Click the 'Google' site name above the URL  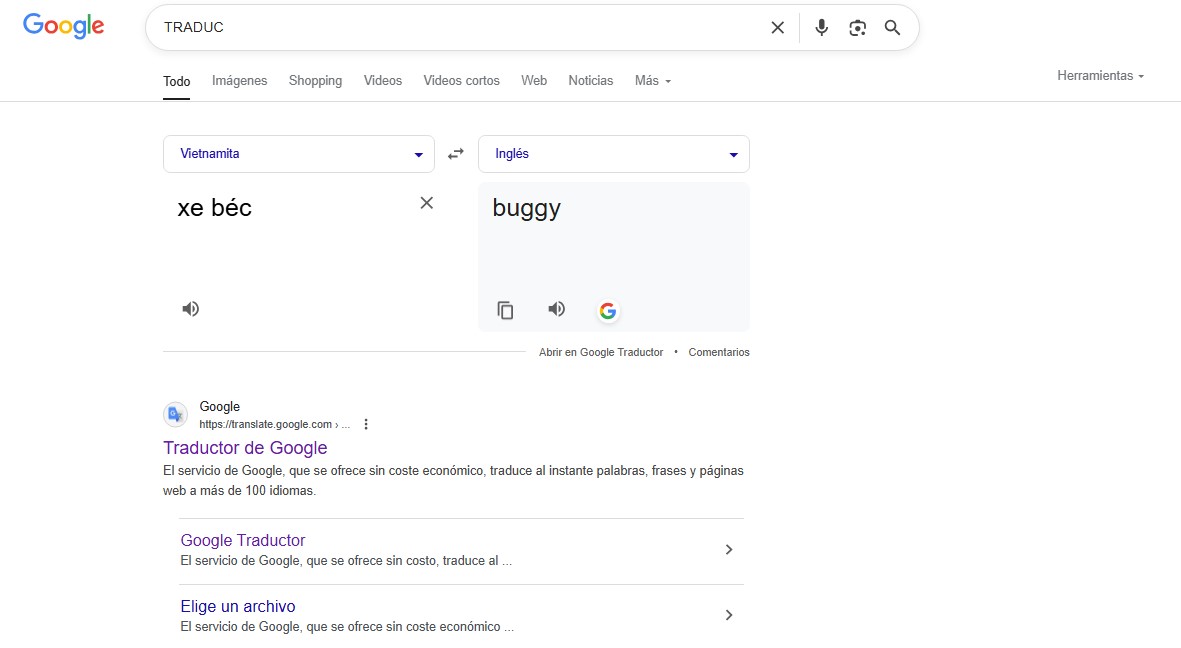tap(219, 407)
